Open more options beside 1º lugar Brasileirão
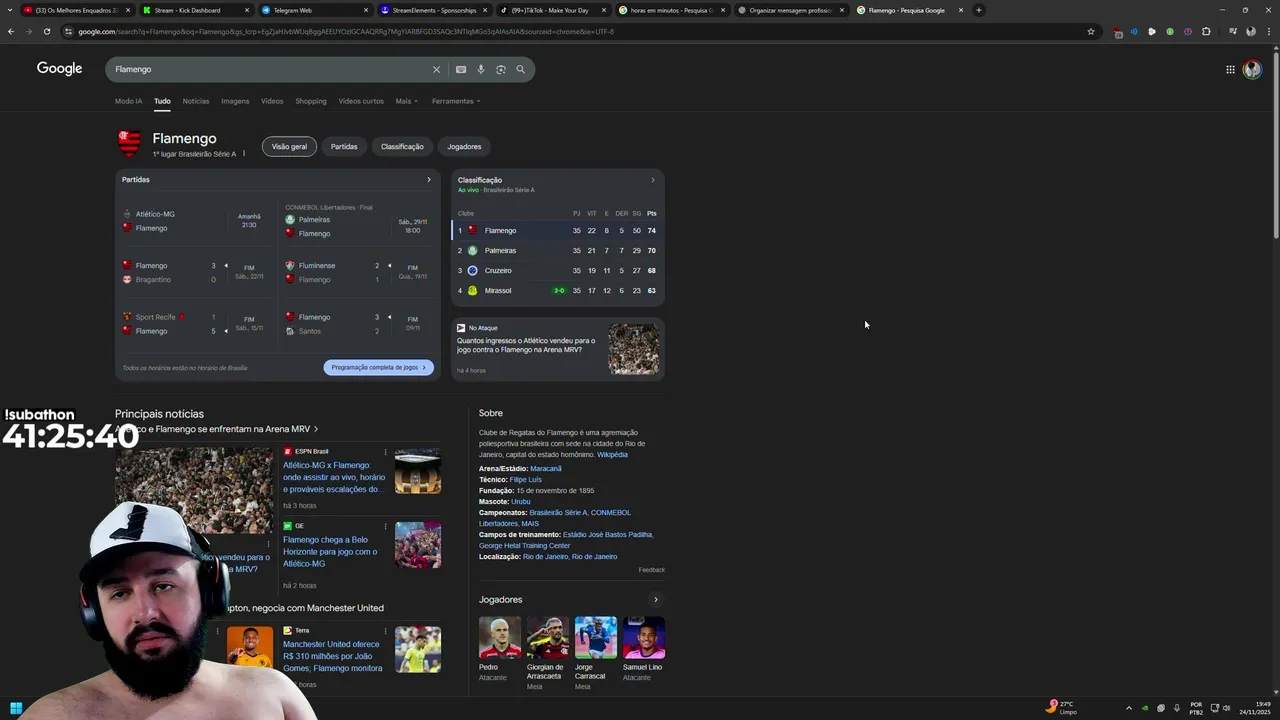Image resolution: width=1280 pixels, height=720 pixels. click(x=244, y=154)
